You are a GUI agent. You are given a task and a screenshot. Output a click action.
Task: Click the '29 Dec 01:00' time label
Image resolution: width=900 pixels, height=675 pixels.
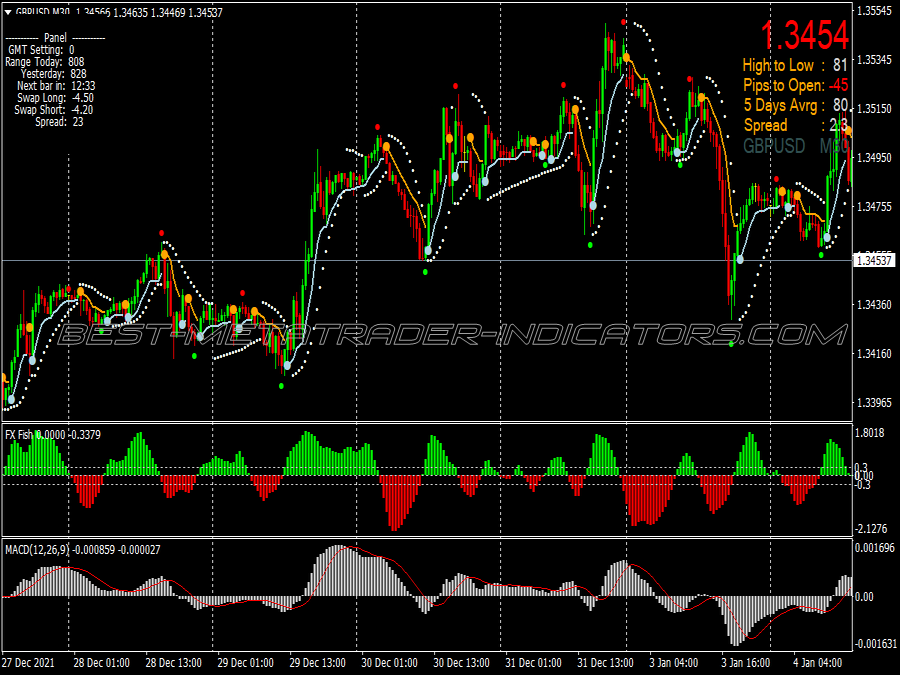click(246, 663)
